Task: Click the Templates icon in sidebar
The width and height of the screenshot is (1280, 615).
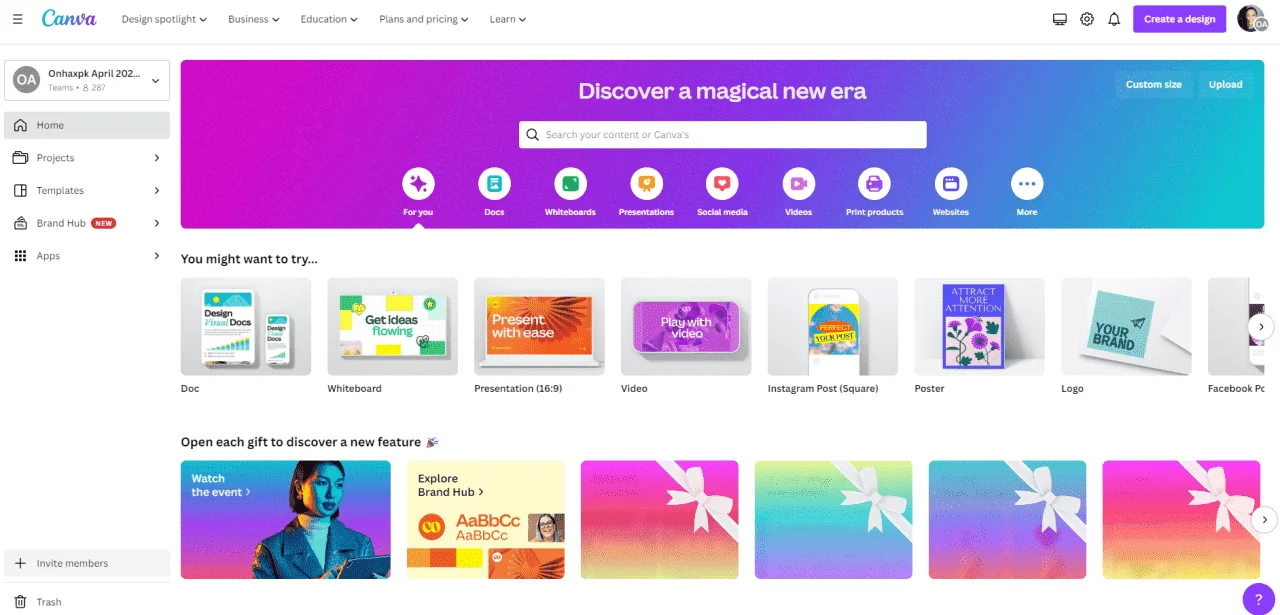Action: coord(20,191)
